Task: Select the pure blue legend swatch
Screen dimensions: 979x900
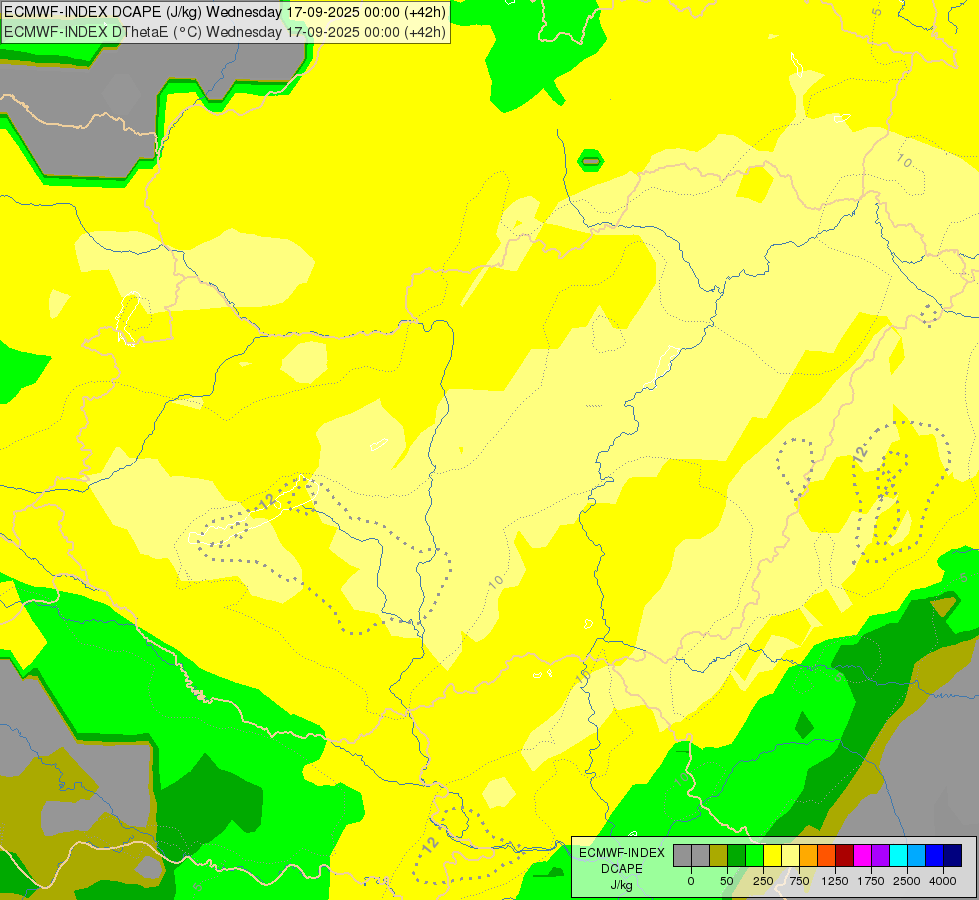Action: (934, 855)
